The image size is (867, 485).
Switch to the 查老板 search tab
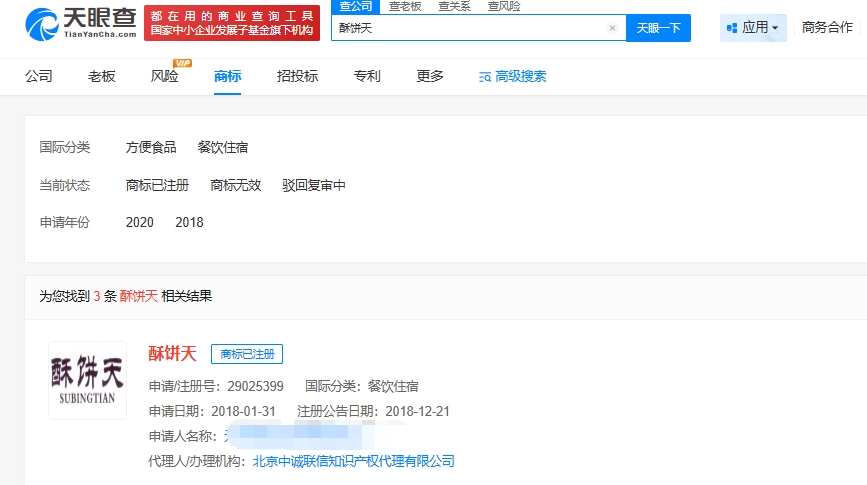pos(405,6)
